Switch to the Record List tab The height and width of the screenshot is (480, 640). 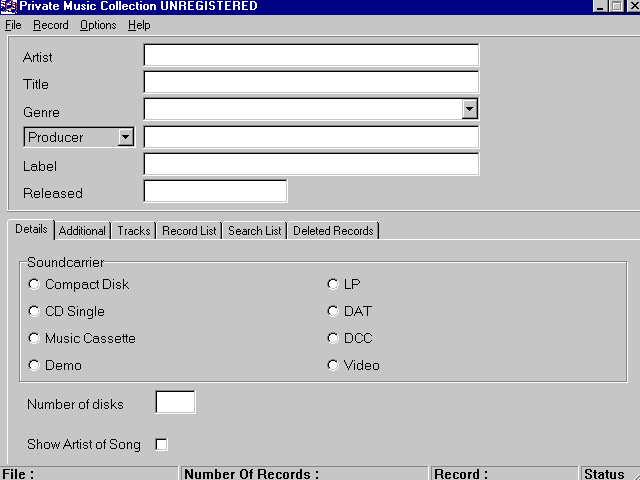(188, 231)
